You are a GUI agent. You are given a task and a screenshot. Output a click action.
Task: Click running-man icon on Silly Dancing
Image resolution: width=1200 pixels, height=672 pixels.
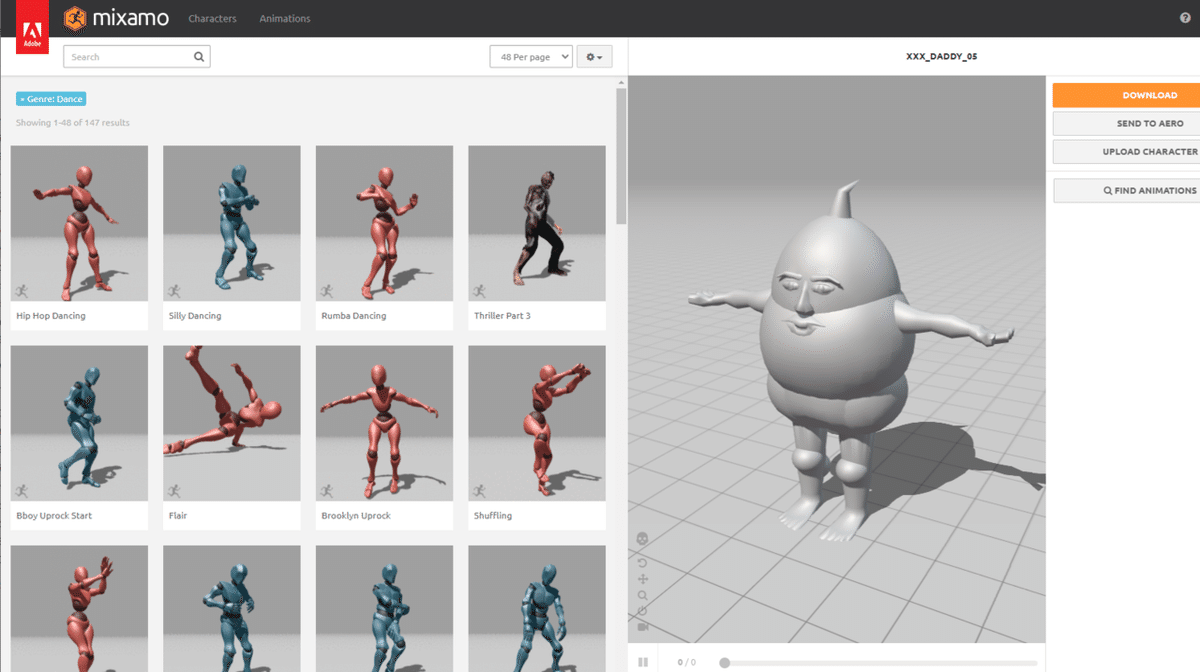pyautogui.click(x=174, y=290)
